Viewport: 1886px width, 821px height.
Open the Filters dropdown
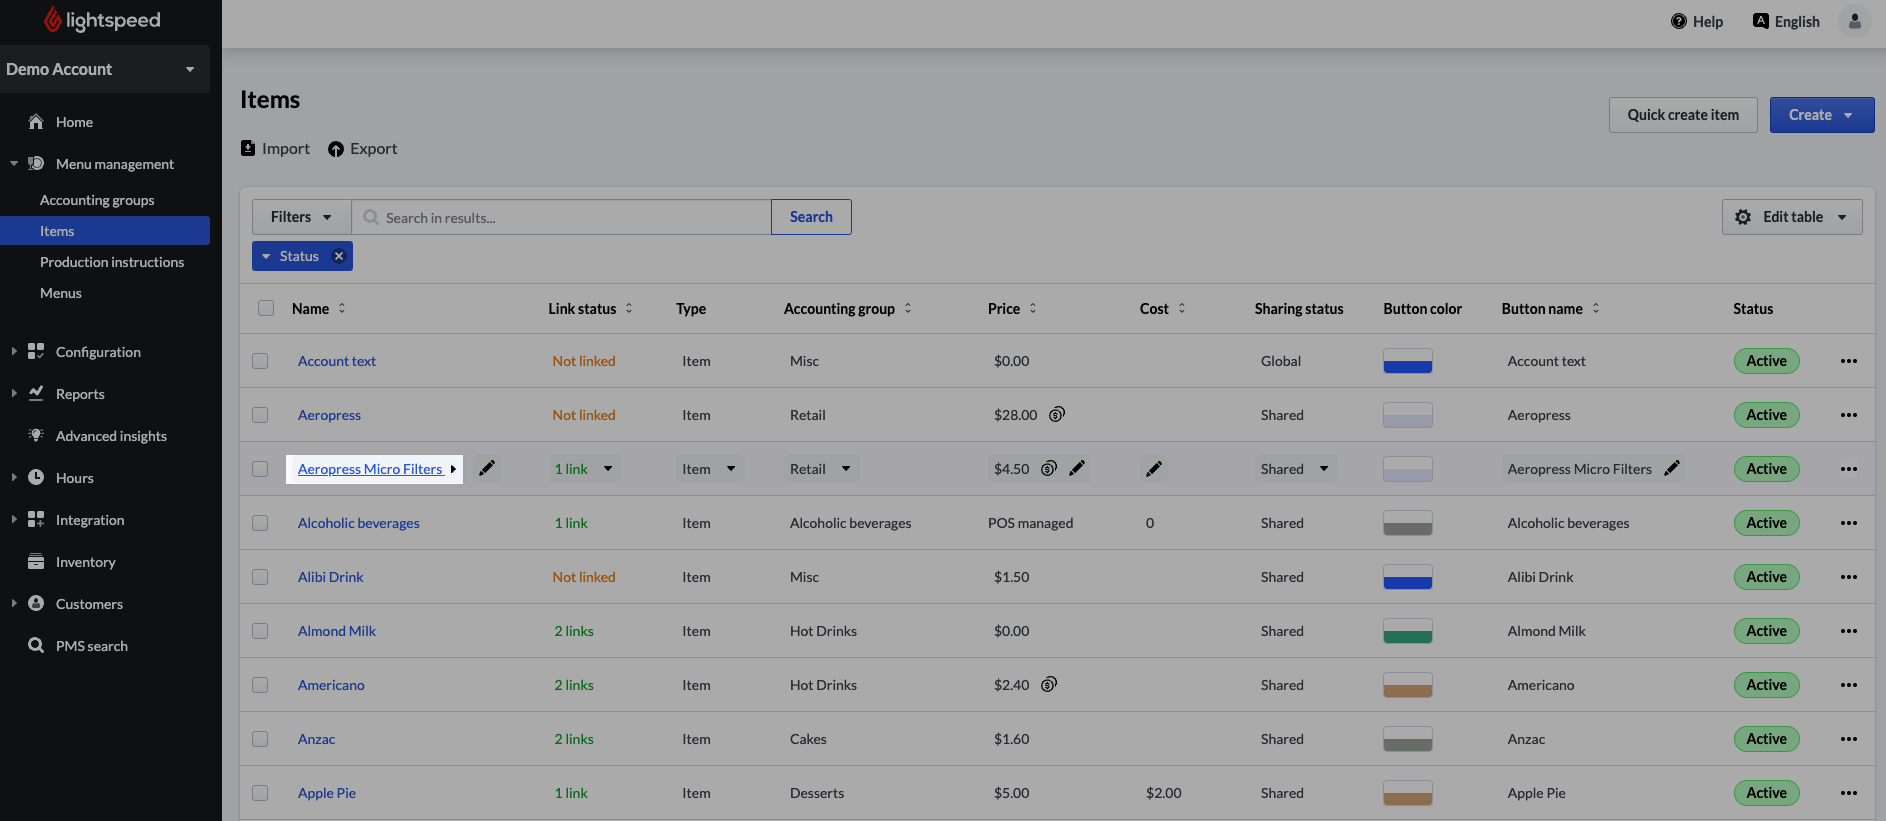coord(301,217)
